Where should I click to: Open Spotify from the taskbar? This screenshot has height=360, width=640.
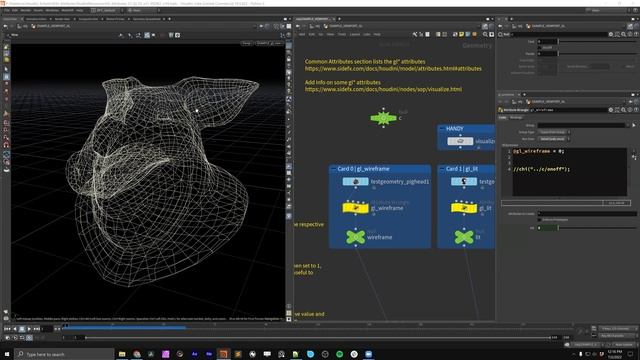point(339,354)
